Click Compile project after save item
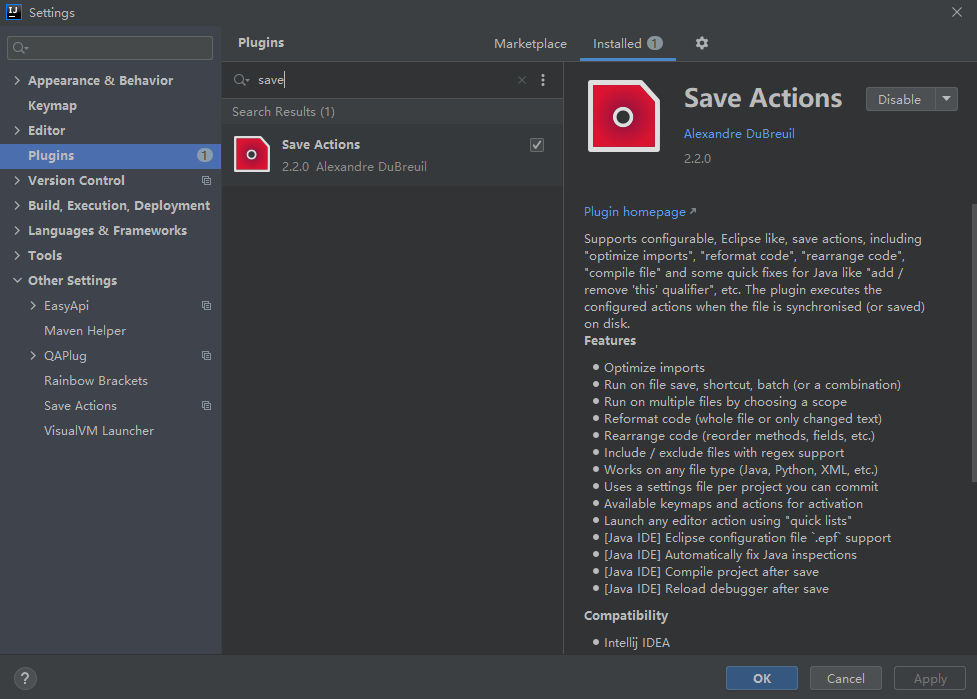The width and height of the screenshot is (977, 699). coord(711,572)
